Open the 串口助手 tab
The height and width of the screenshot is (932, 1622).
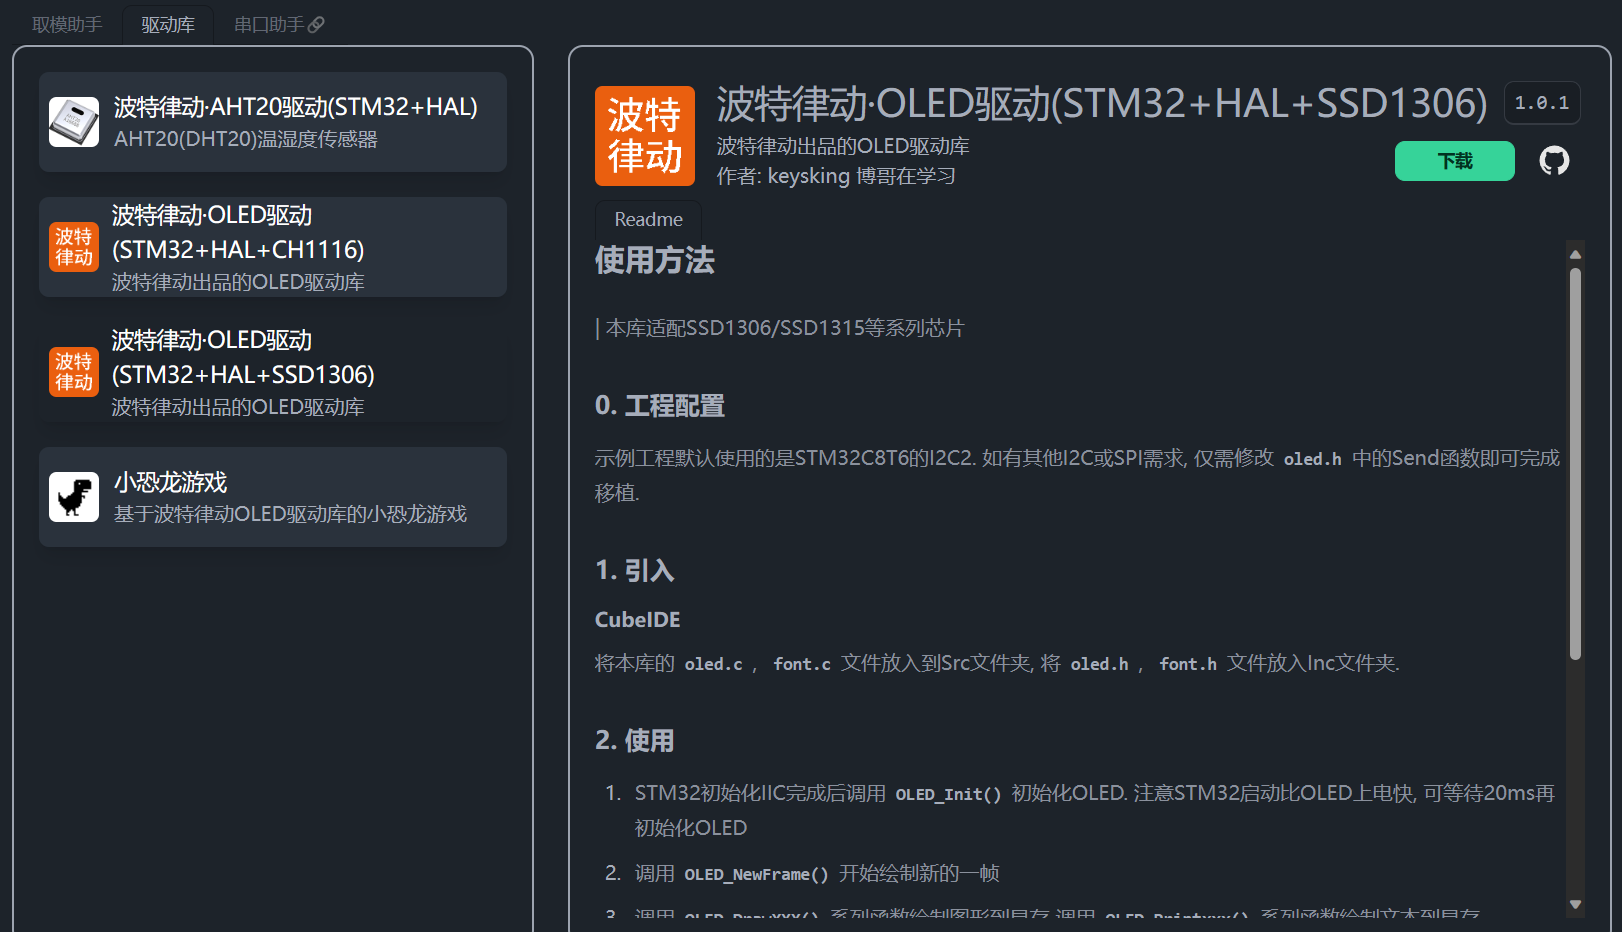(x=268, y=25)
